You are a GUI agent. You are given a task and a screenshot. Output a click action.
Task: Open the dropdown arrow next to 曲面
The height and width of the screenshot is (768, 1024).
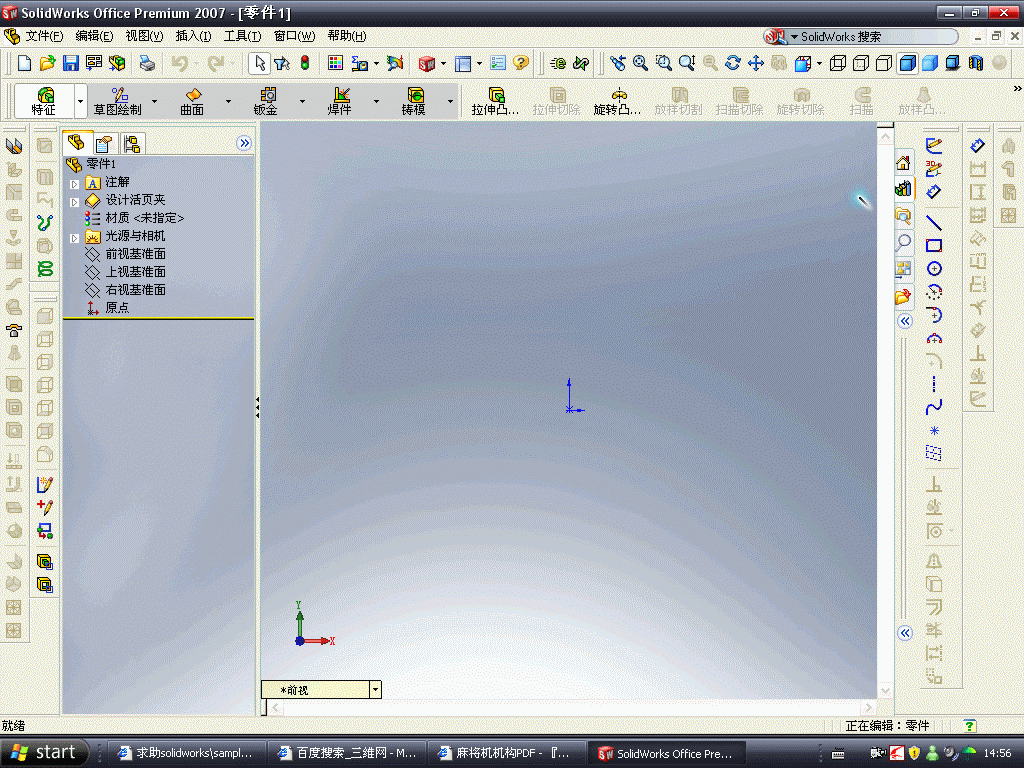click(x=228, y=101)
